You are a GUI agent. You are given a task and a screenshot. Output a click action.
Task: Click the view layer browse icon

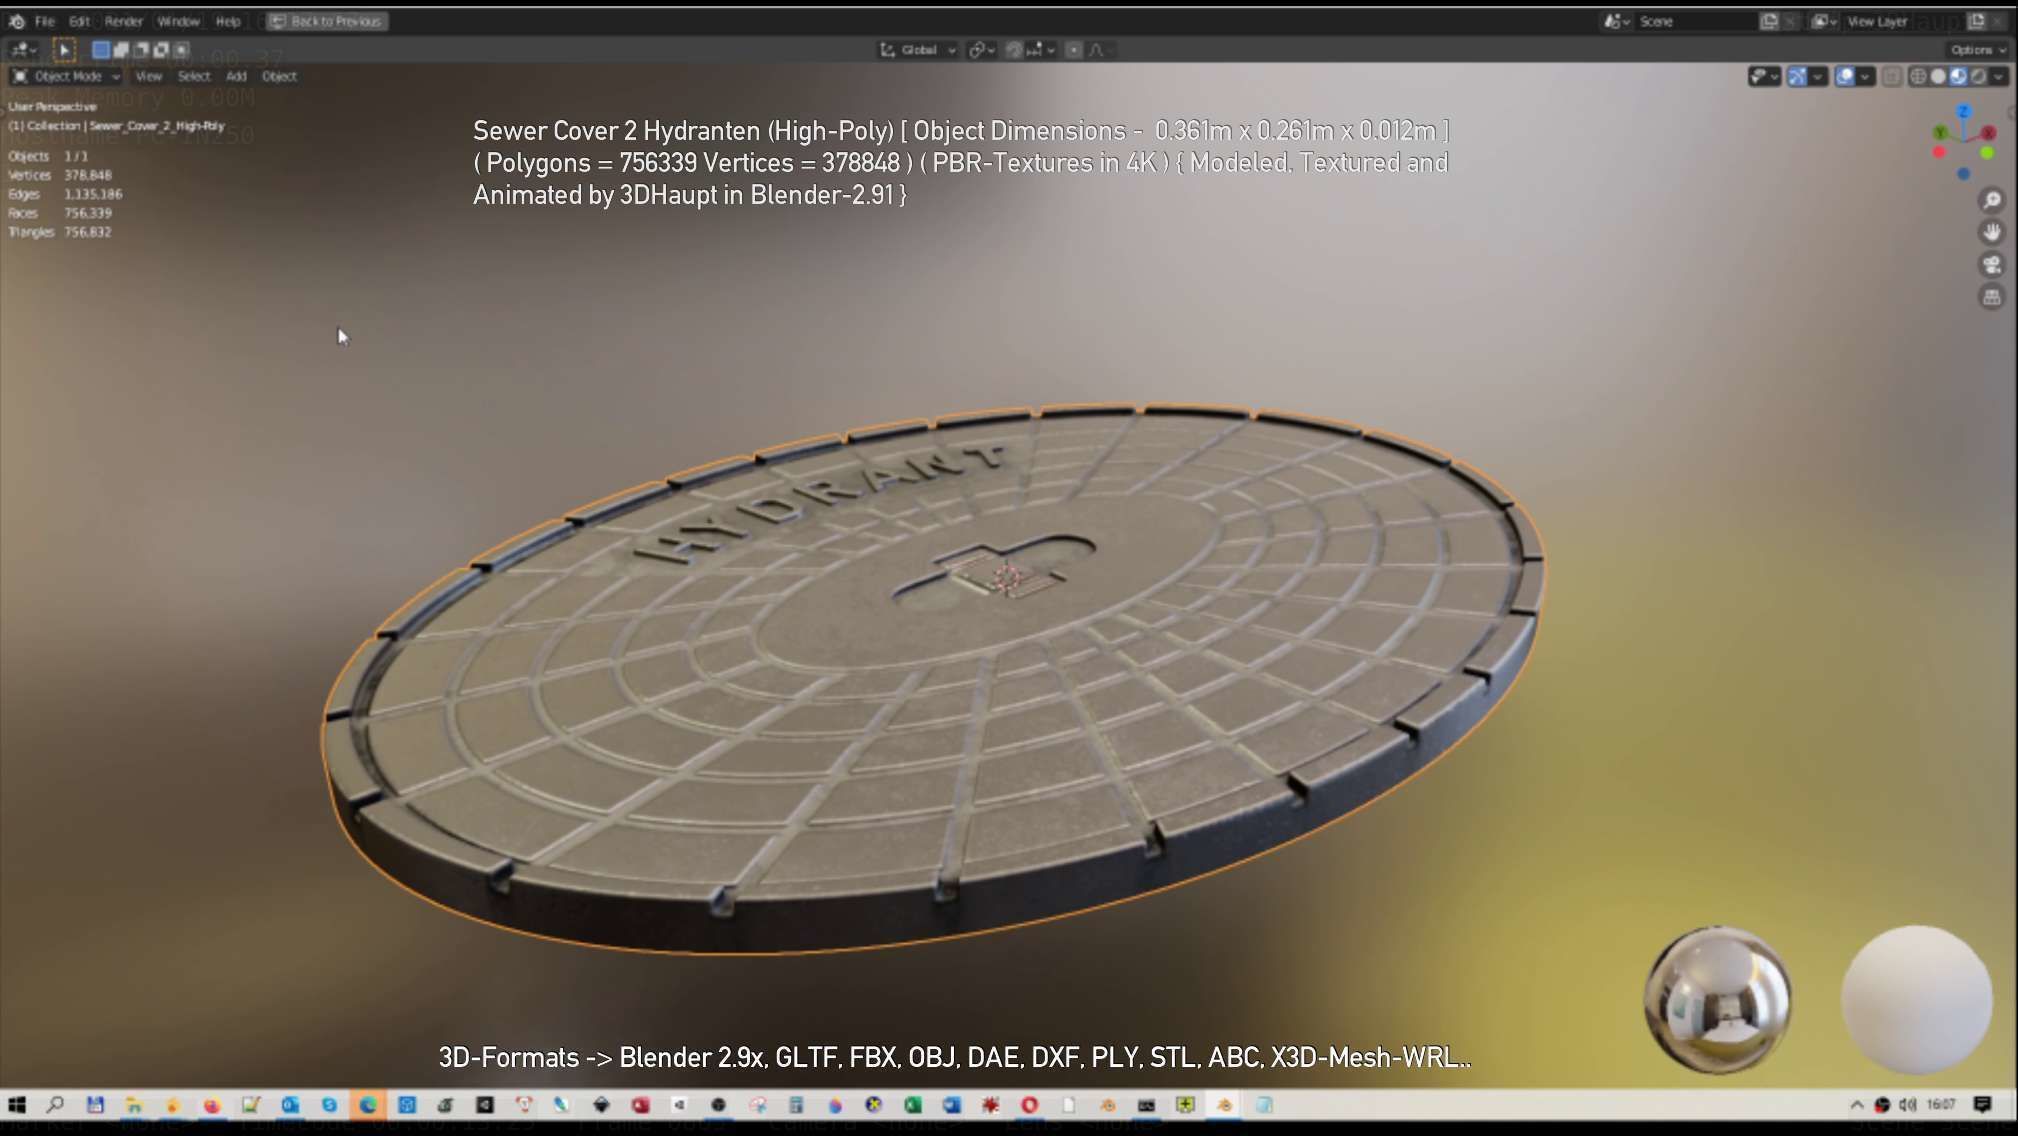pyautogui.click(x=1824, y=21)
